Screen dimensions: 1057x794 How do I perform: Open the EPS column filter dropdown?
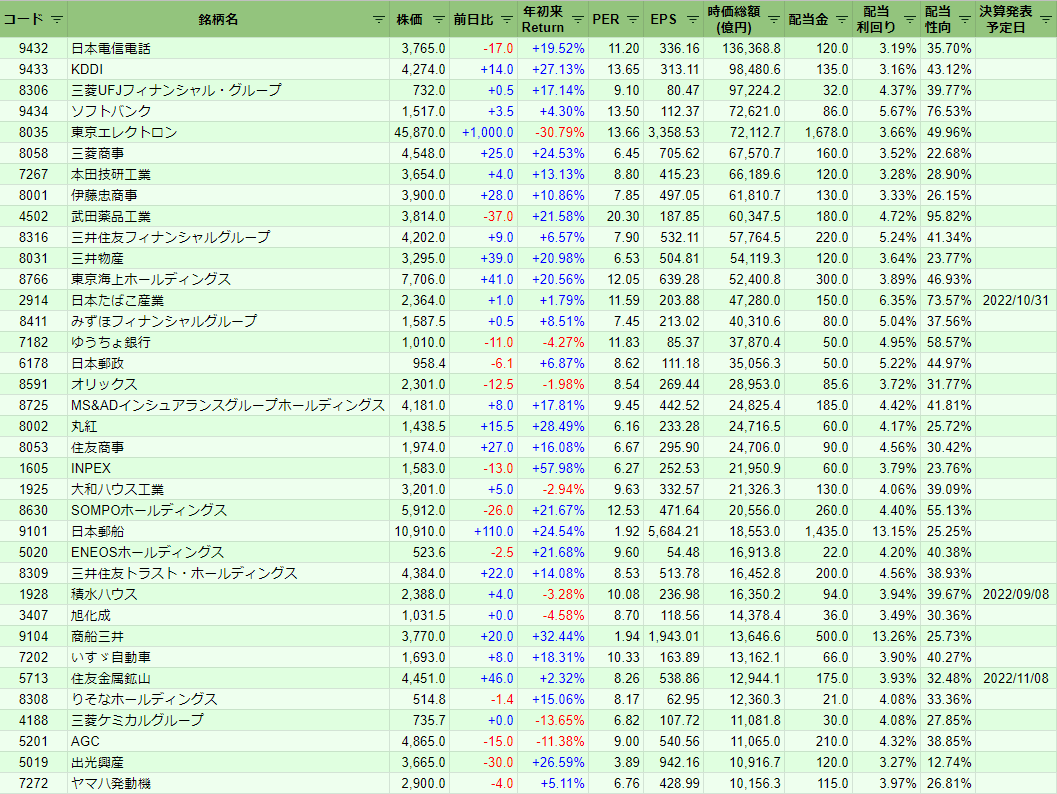693,20
